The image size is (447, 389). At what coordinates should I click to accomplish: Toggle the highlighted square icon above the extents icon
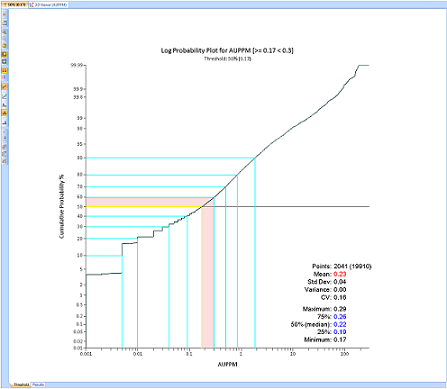[4, 54]
